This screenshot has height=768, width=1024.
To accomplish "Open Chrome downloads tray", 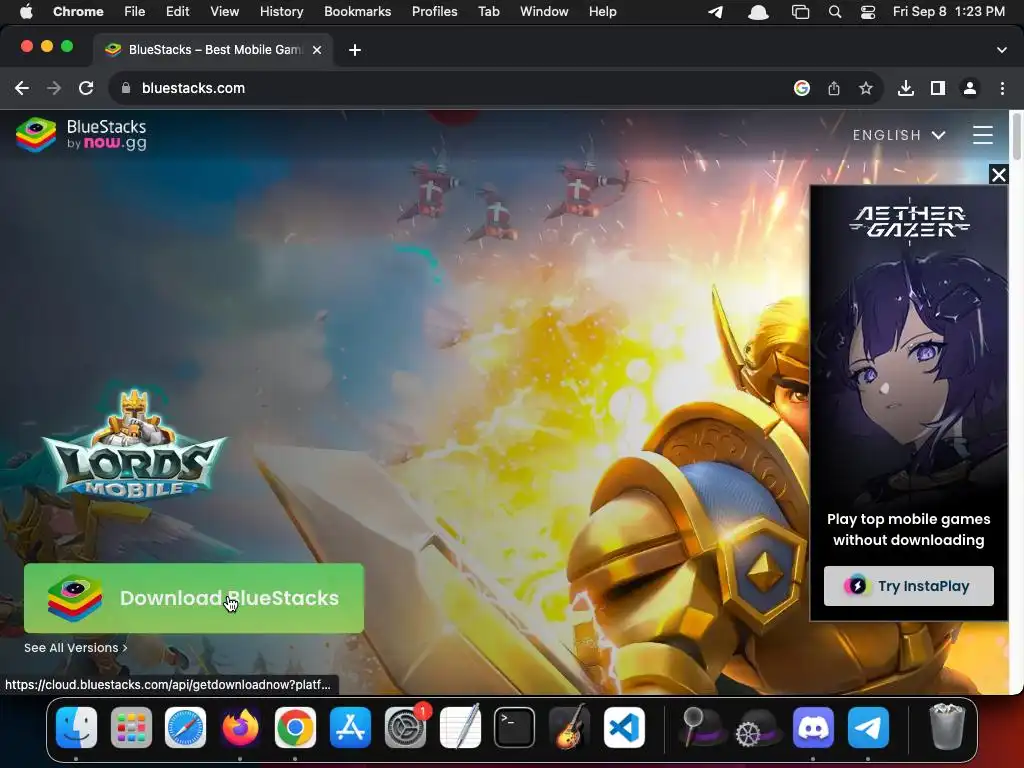I will (x=906, y=88).
